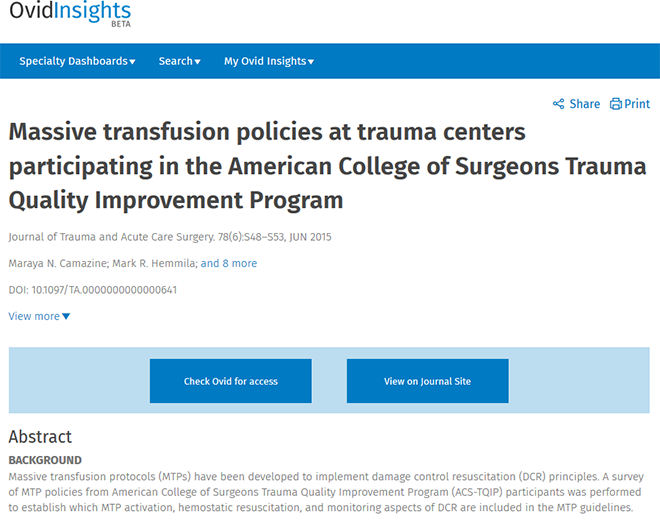
Task: Click the journal citation line
Action: tap(170, 237)
